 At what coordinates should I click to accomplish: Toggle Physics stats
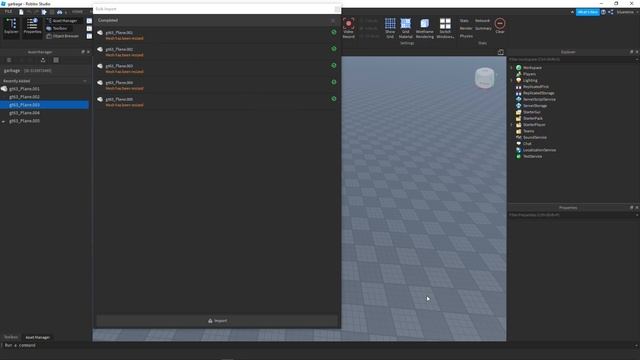[466, 36]
